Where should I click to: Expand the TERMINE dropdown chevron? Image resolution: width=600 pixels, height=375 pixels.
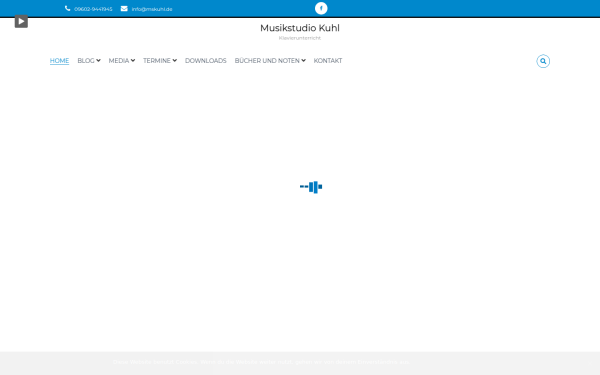point(174,60)
